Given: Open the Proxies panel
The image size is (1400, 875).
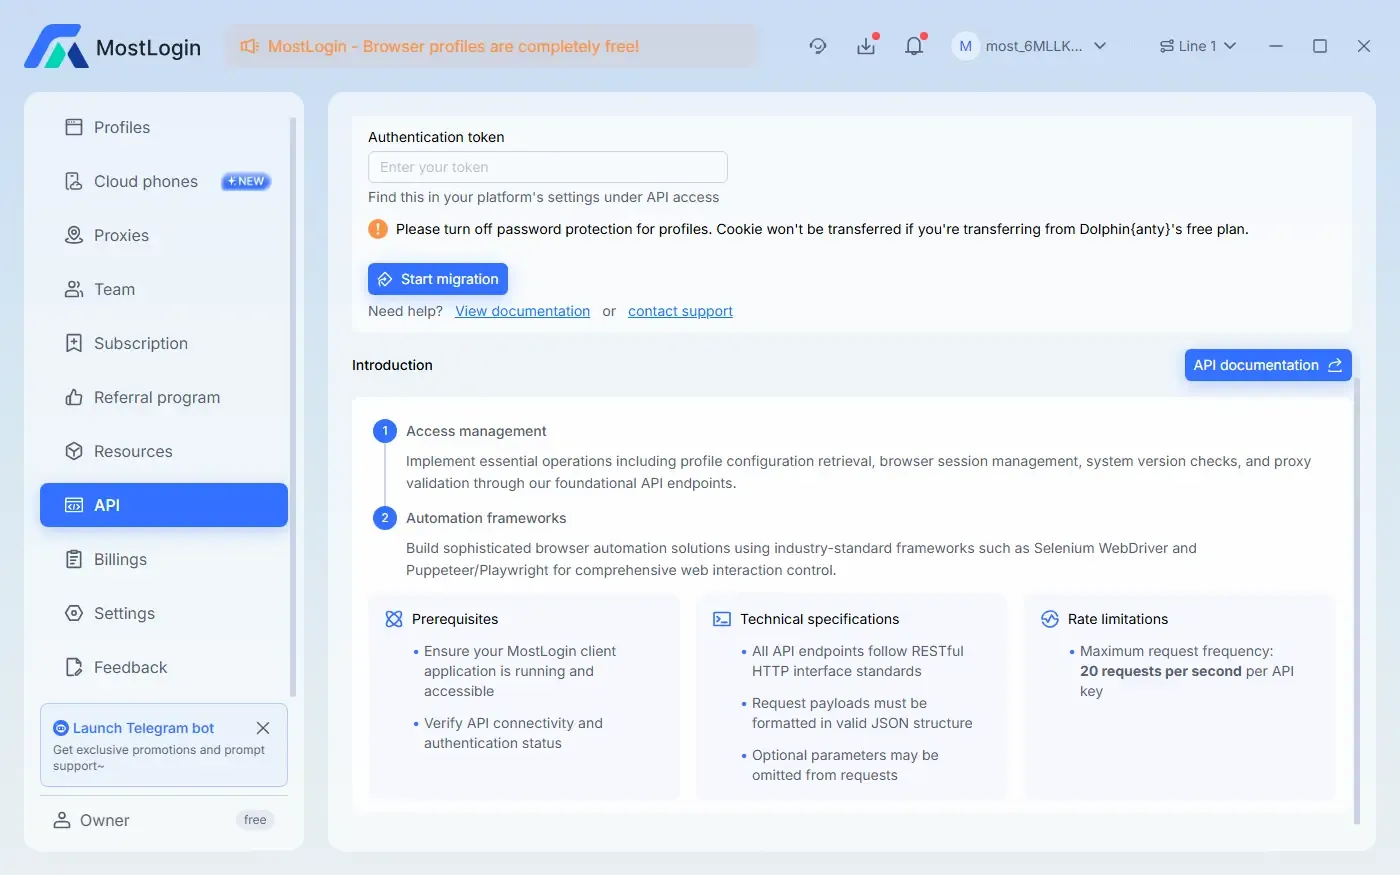Looking at the screenshot, I should (x=120, y=235).
